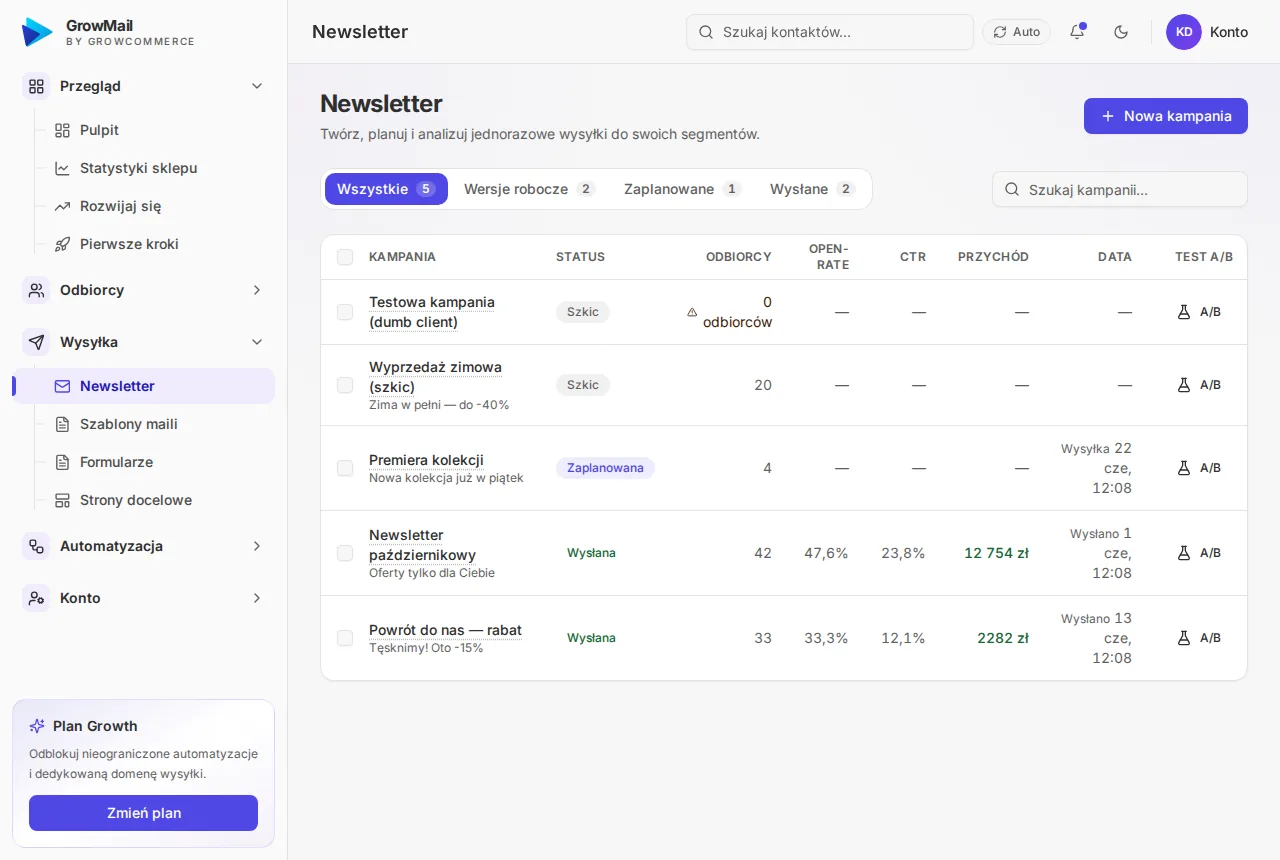Switch to the Wersje robocze tab

[x=529, y=189]
